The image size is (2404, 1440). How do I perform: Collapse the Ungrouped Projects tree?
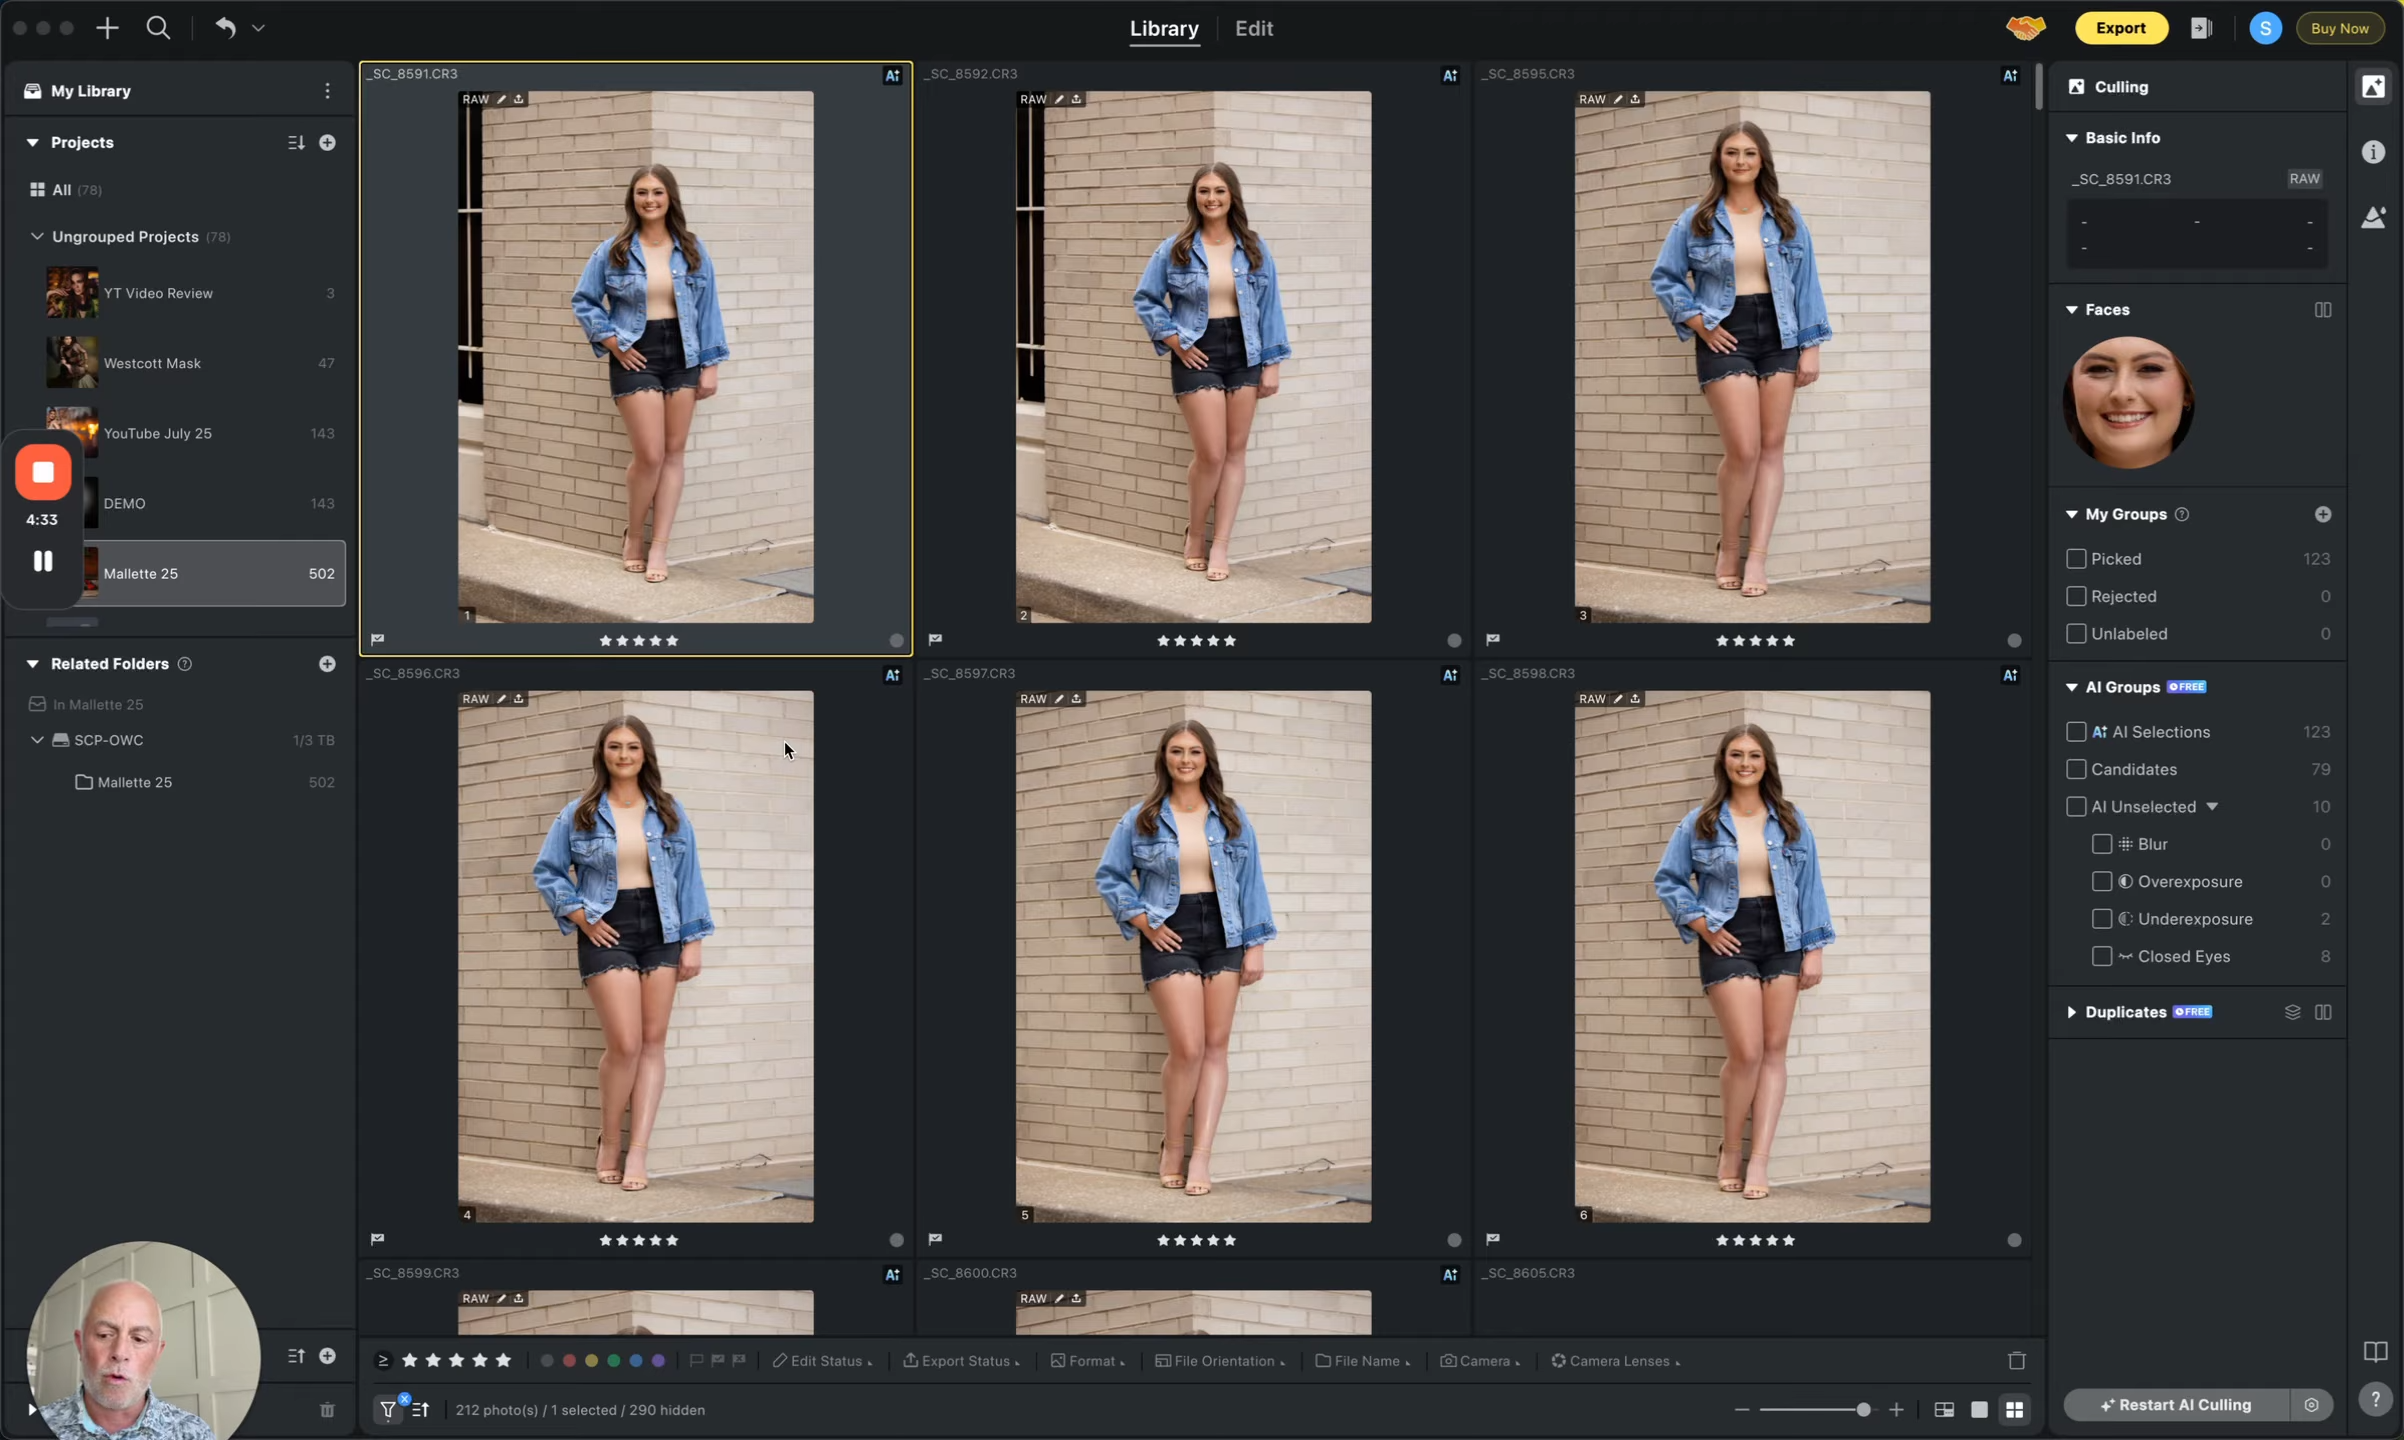37,237
